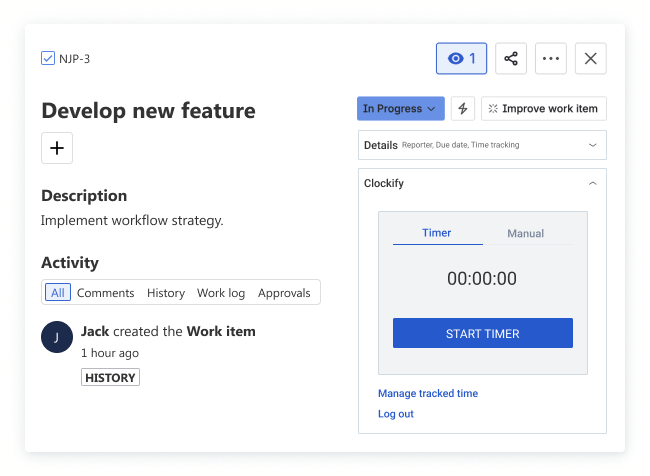Click the sparkle icon in Improve work item
The width and height of the screenshot is (650, 476).
(x=493, y=109)
